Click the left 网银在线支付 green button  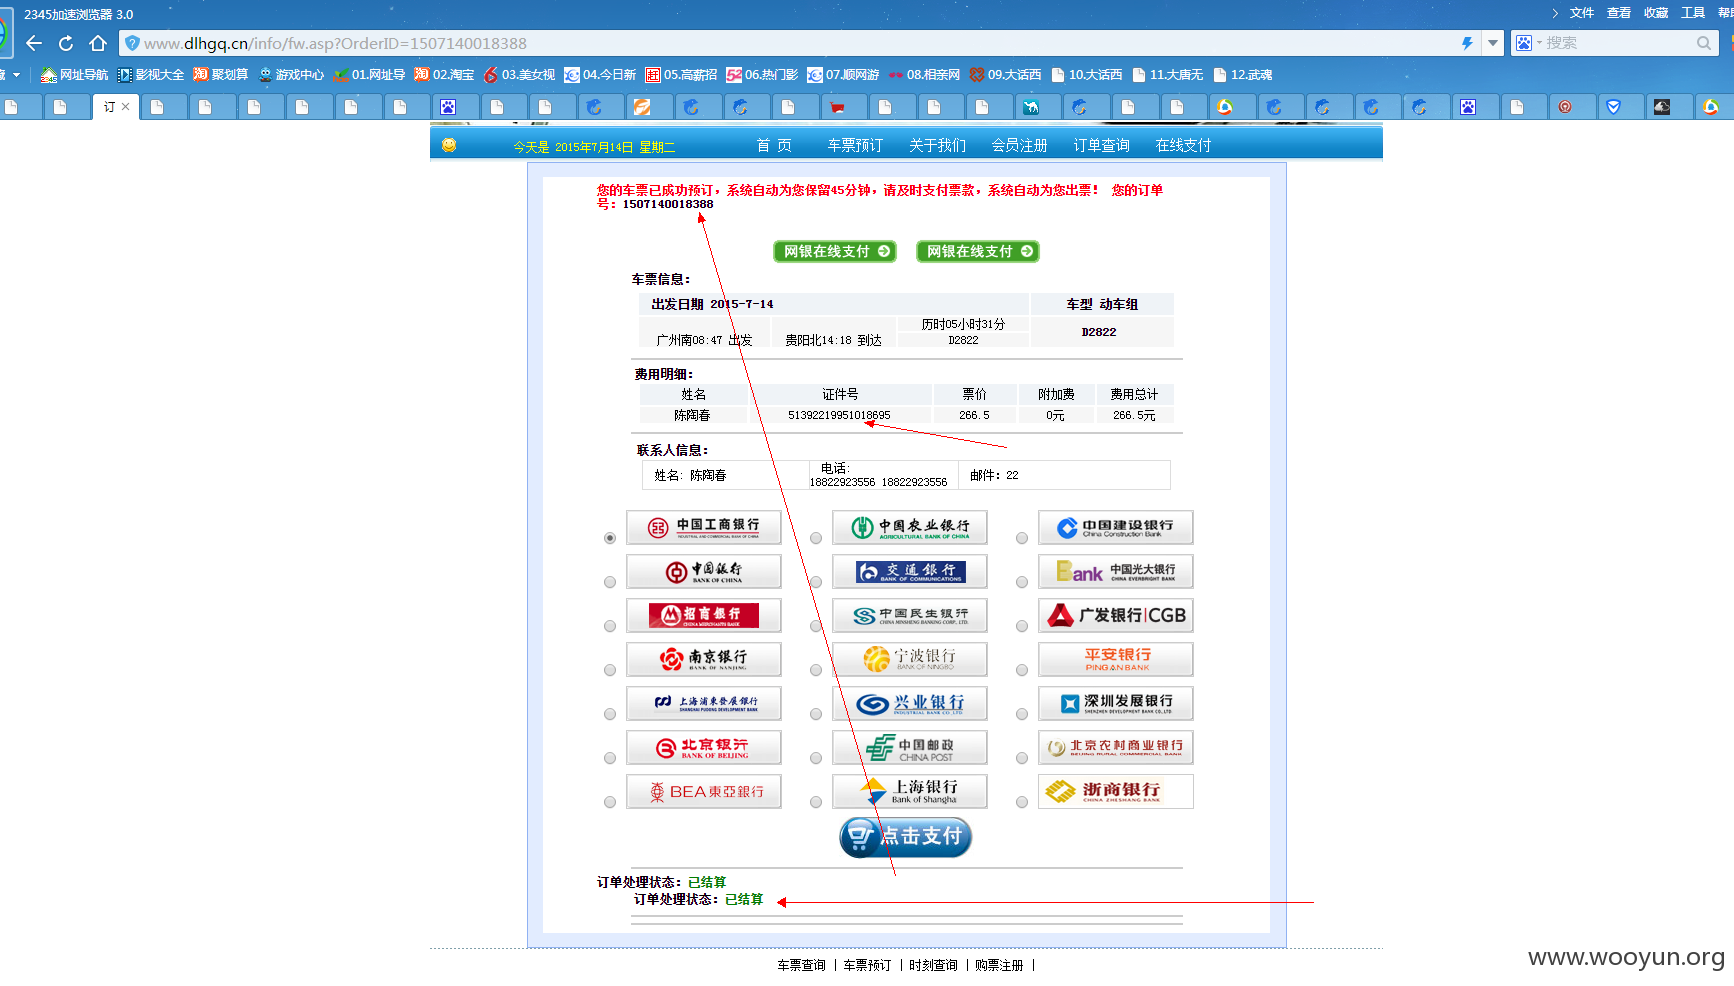tap(835, 252)
